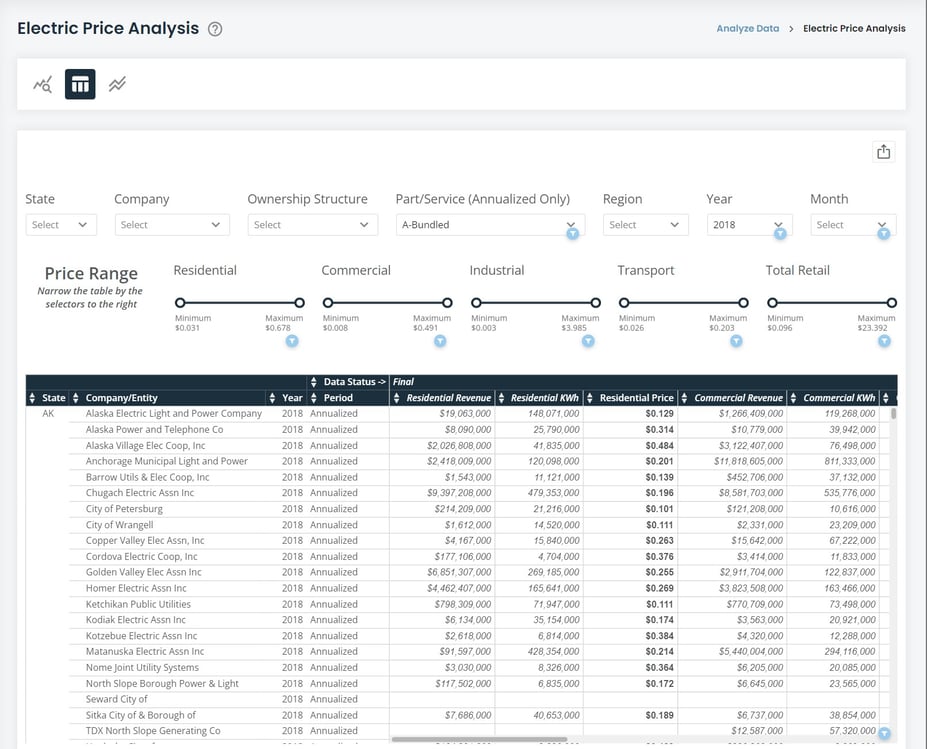Open the Year 2018 dropdown

coord(750,225)
